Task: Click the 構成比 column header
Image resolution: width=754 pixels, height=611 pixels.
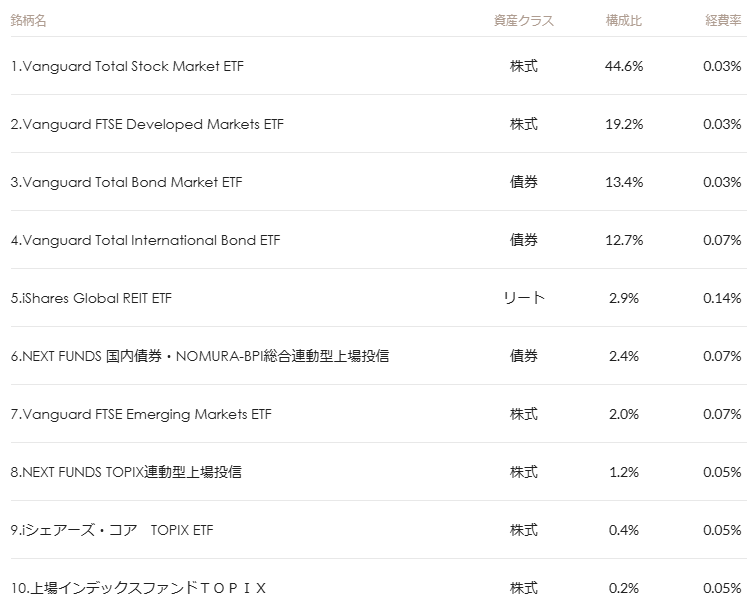Action: coord(624,20)
